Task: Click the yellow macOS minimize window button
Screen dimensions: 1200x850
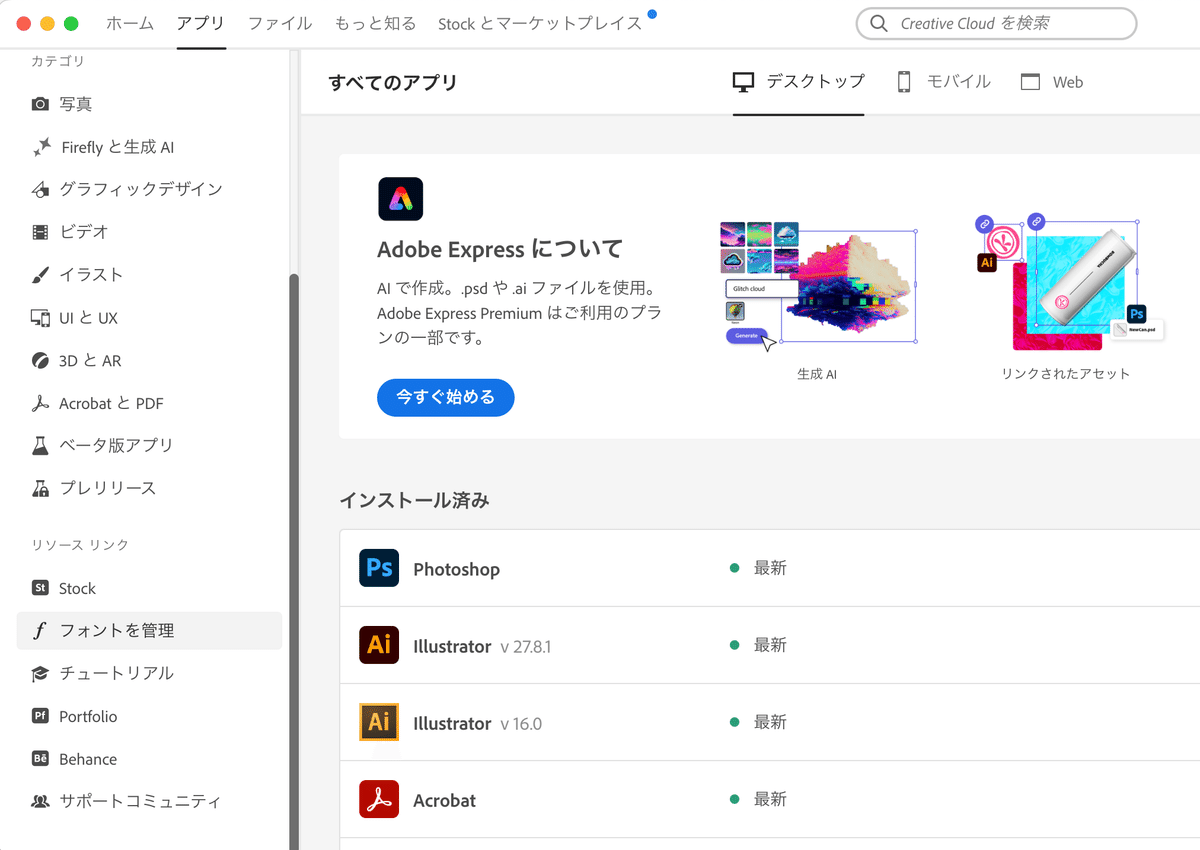Action: click(x=47, y=24)
